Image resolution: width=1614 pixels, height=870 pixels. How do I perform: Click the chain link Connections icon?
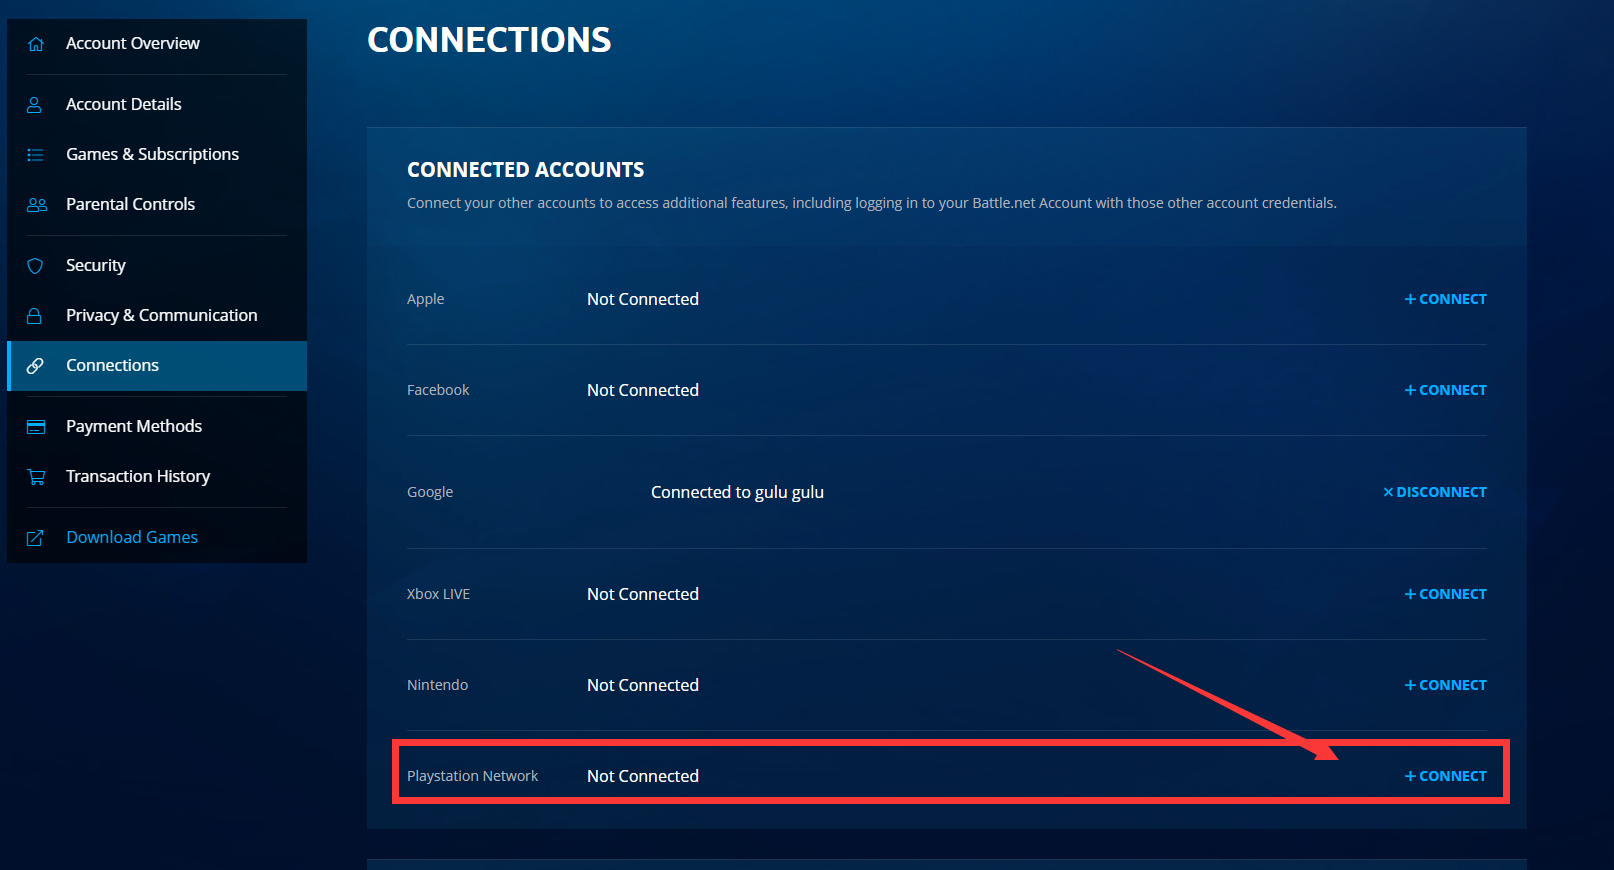click(x=35, y=366)
